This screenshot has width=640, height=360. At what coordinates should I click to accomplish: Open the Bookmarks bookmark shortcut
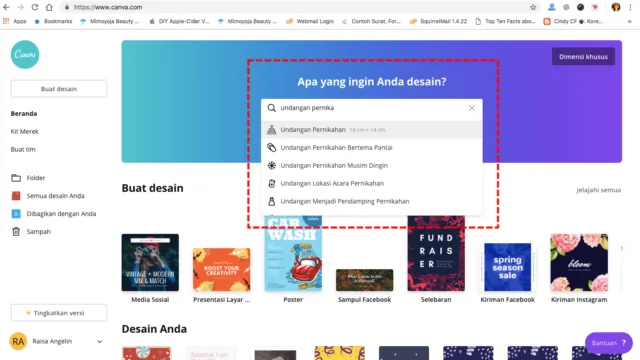(x=53, y=21)
